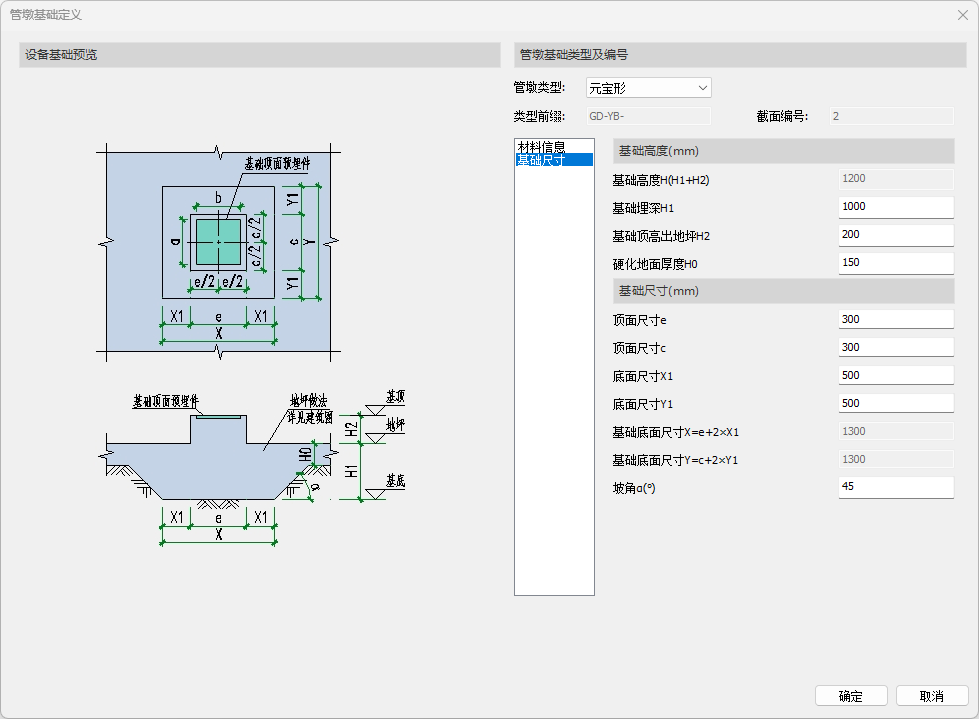The image size is (979, 719).
Task: Click the 底面尺寸Y1 input field
Action: [895, 404]
